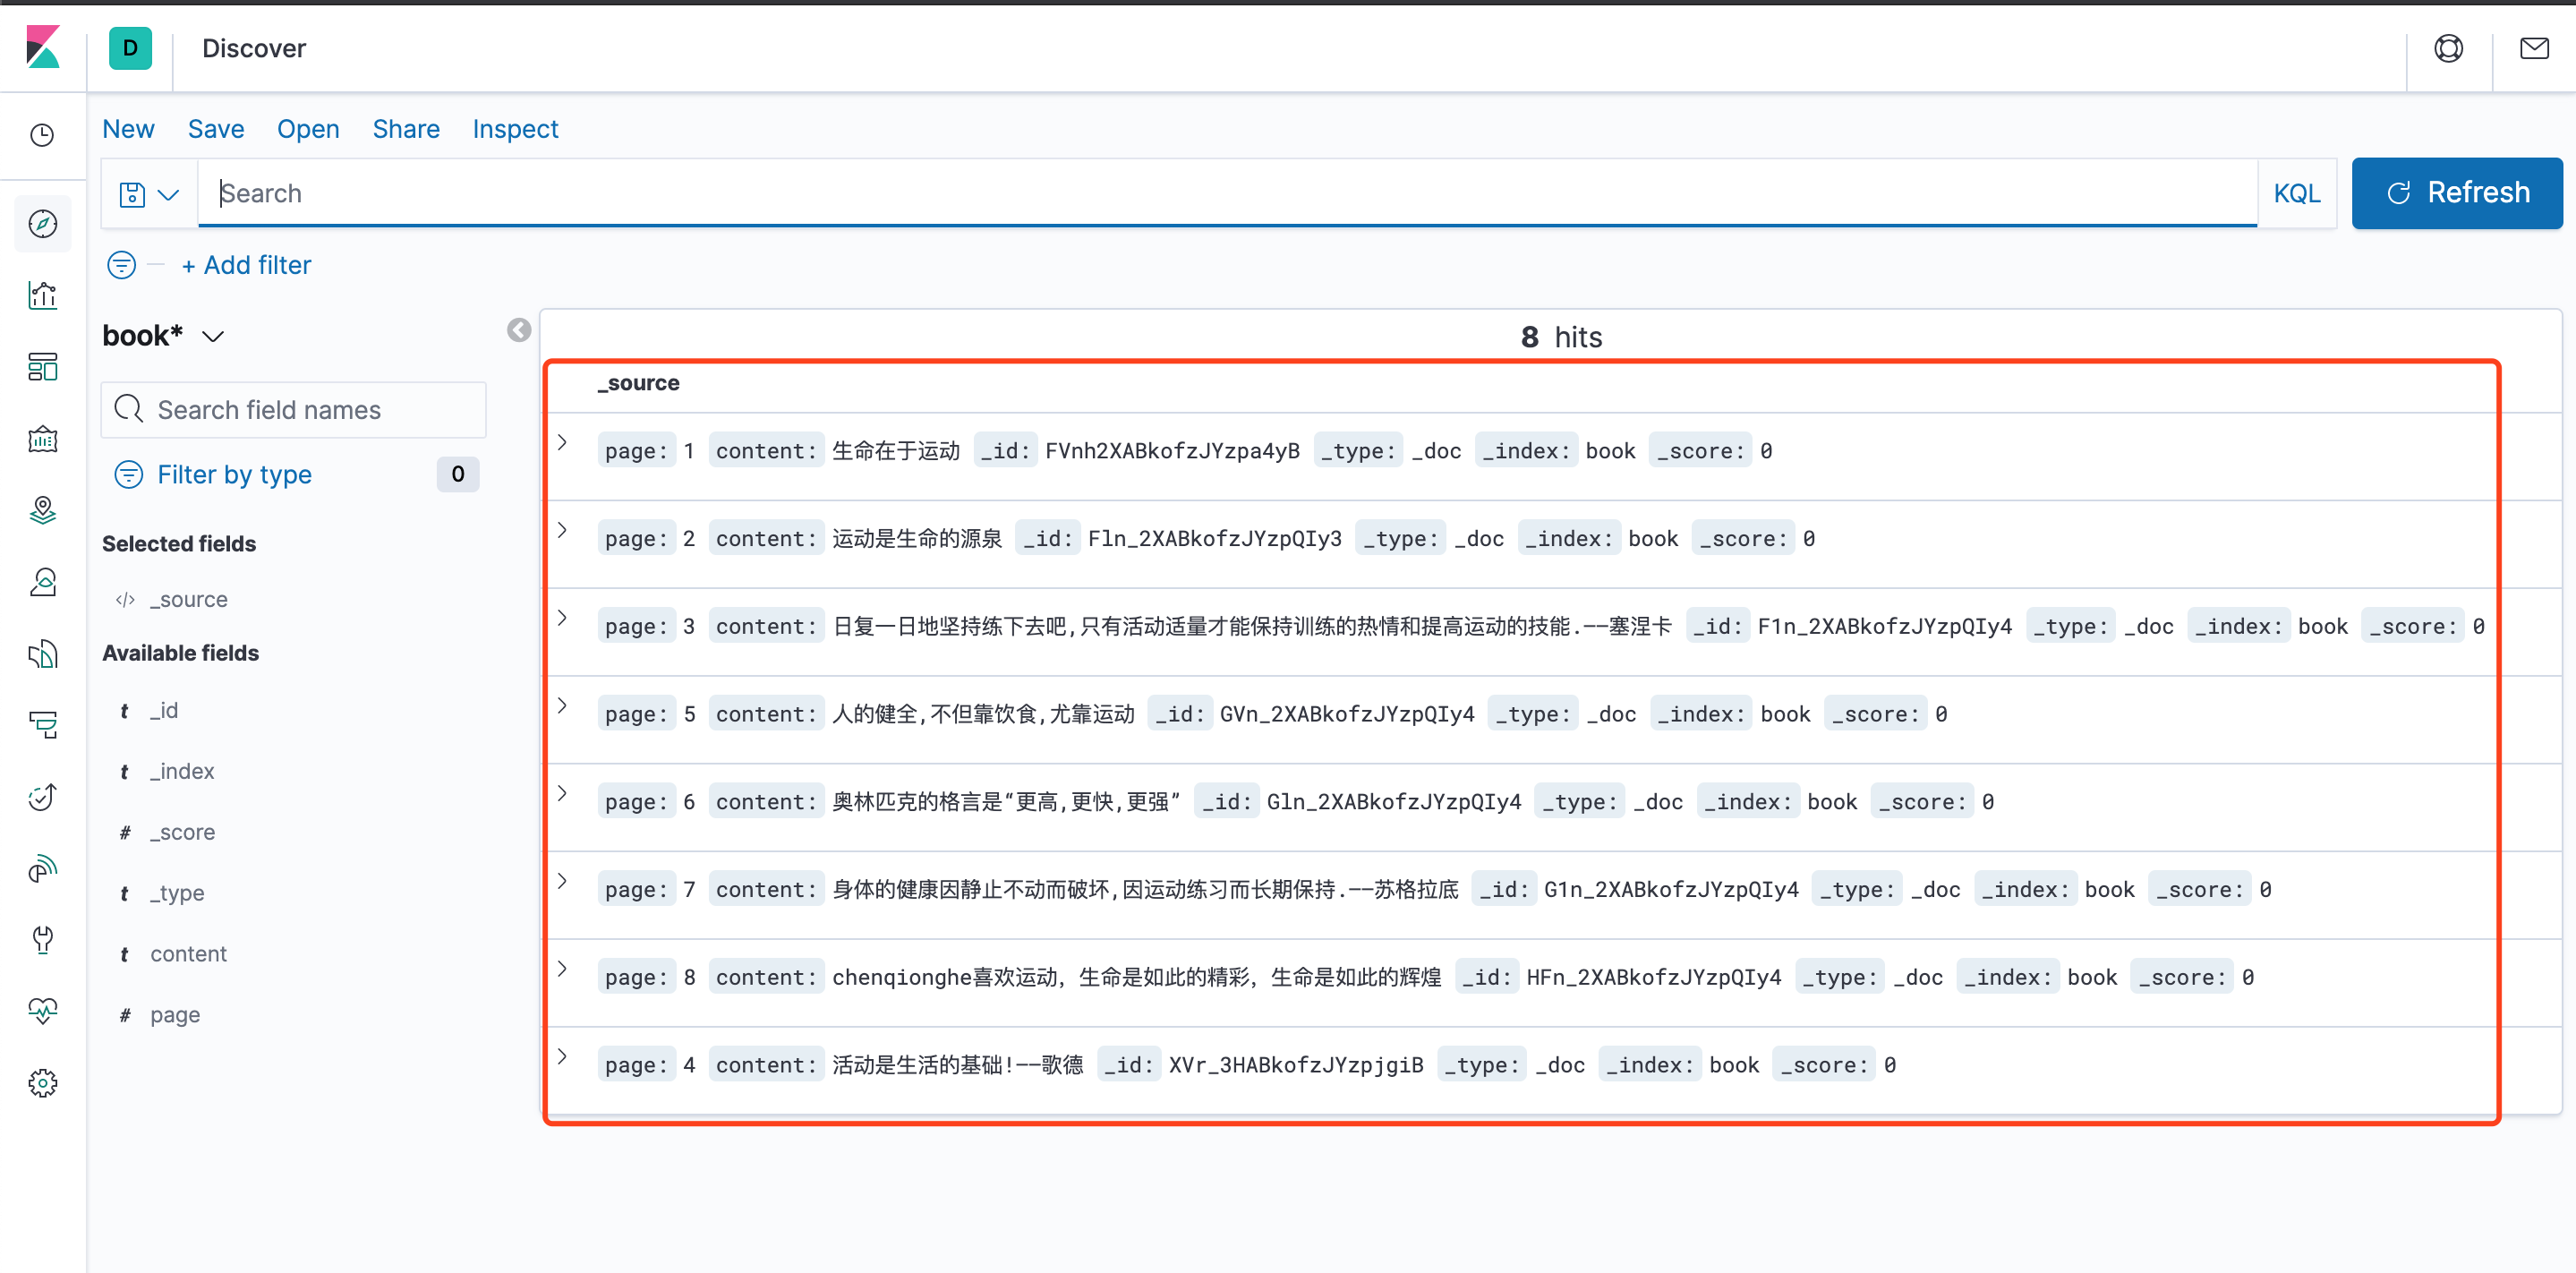This screenshot has width=2576, height=1273.
Task: Click the Inspect menu item
Action: (x=514, y=129)
